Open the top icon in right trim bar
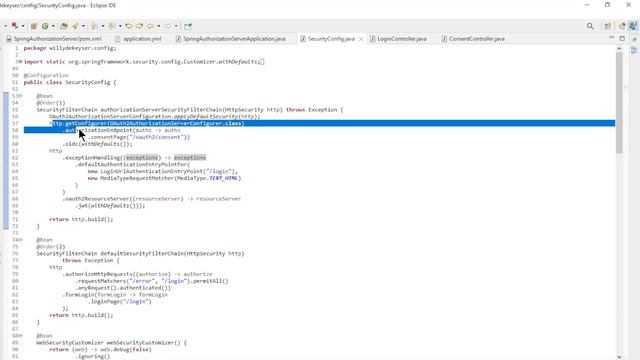Screen dimensions: 640x360 [634, 40]
